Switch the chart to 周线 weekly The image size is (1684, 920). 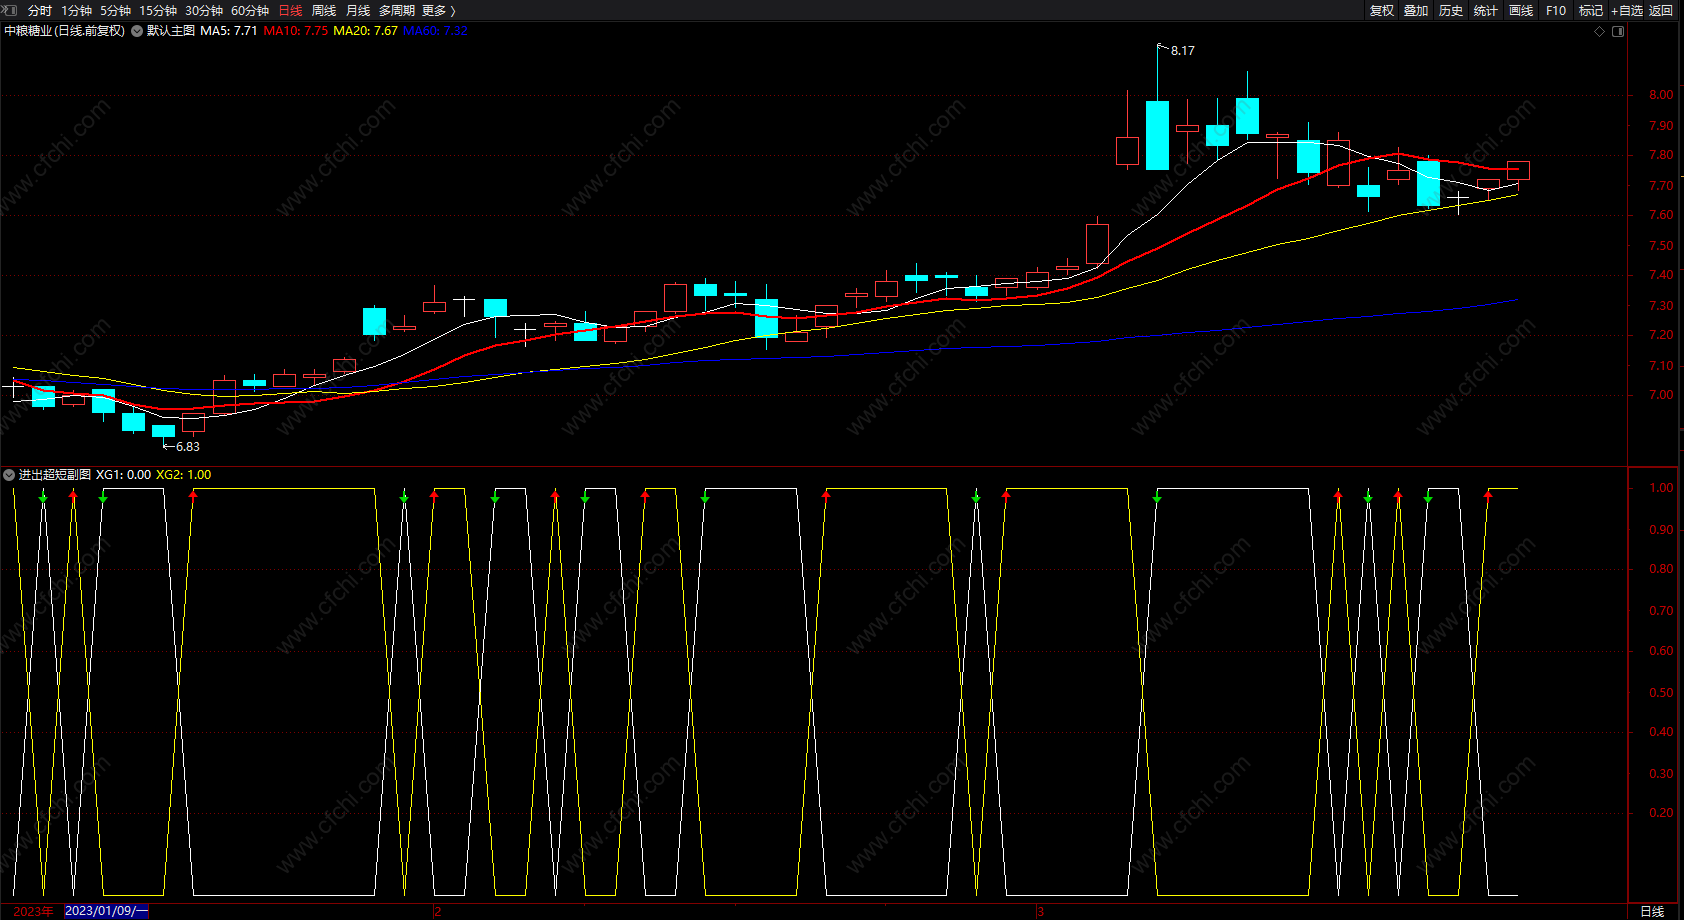(x=324, y=11)
